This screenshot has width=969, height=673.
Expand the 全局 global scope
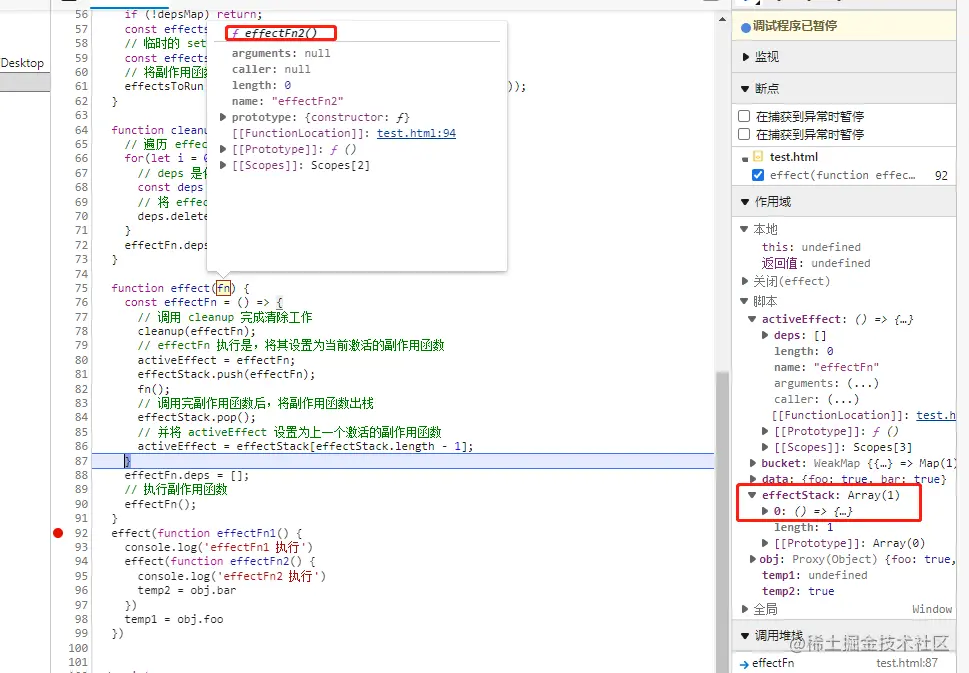click(x=744, y=609)
